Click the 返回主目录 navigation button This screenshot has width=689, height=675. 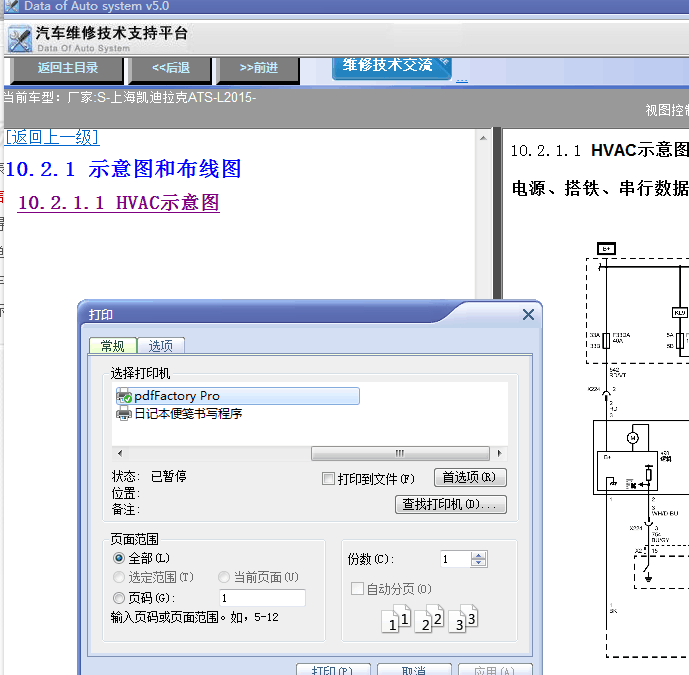coord(67,69)
